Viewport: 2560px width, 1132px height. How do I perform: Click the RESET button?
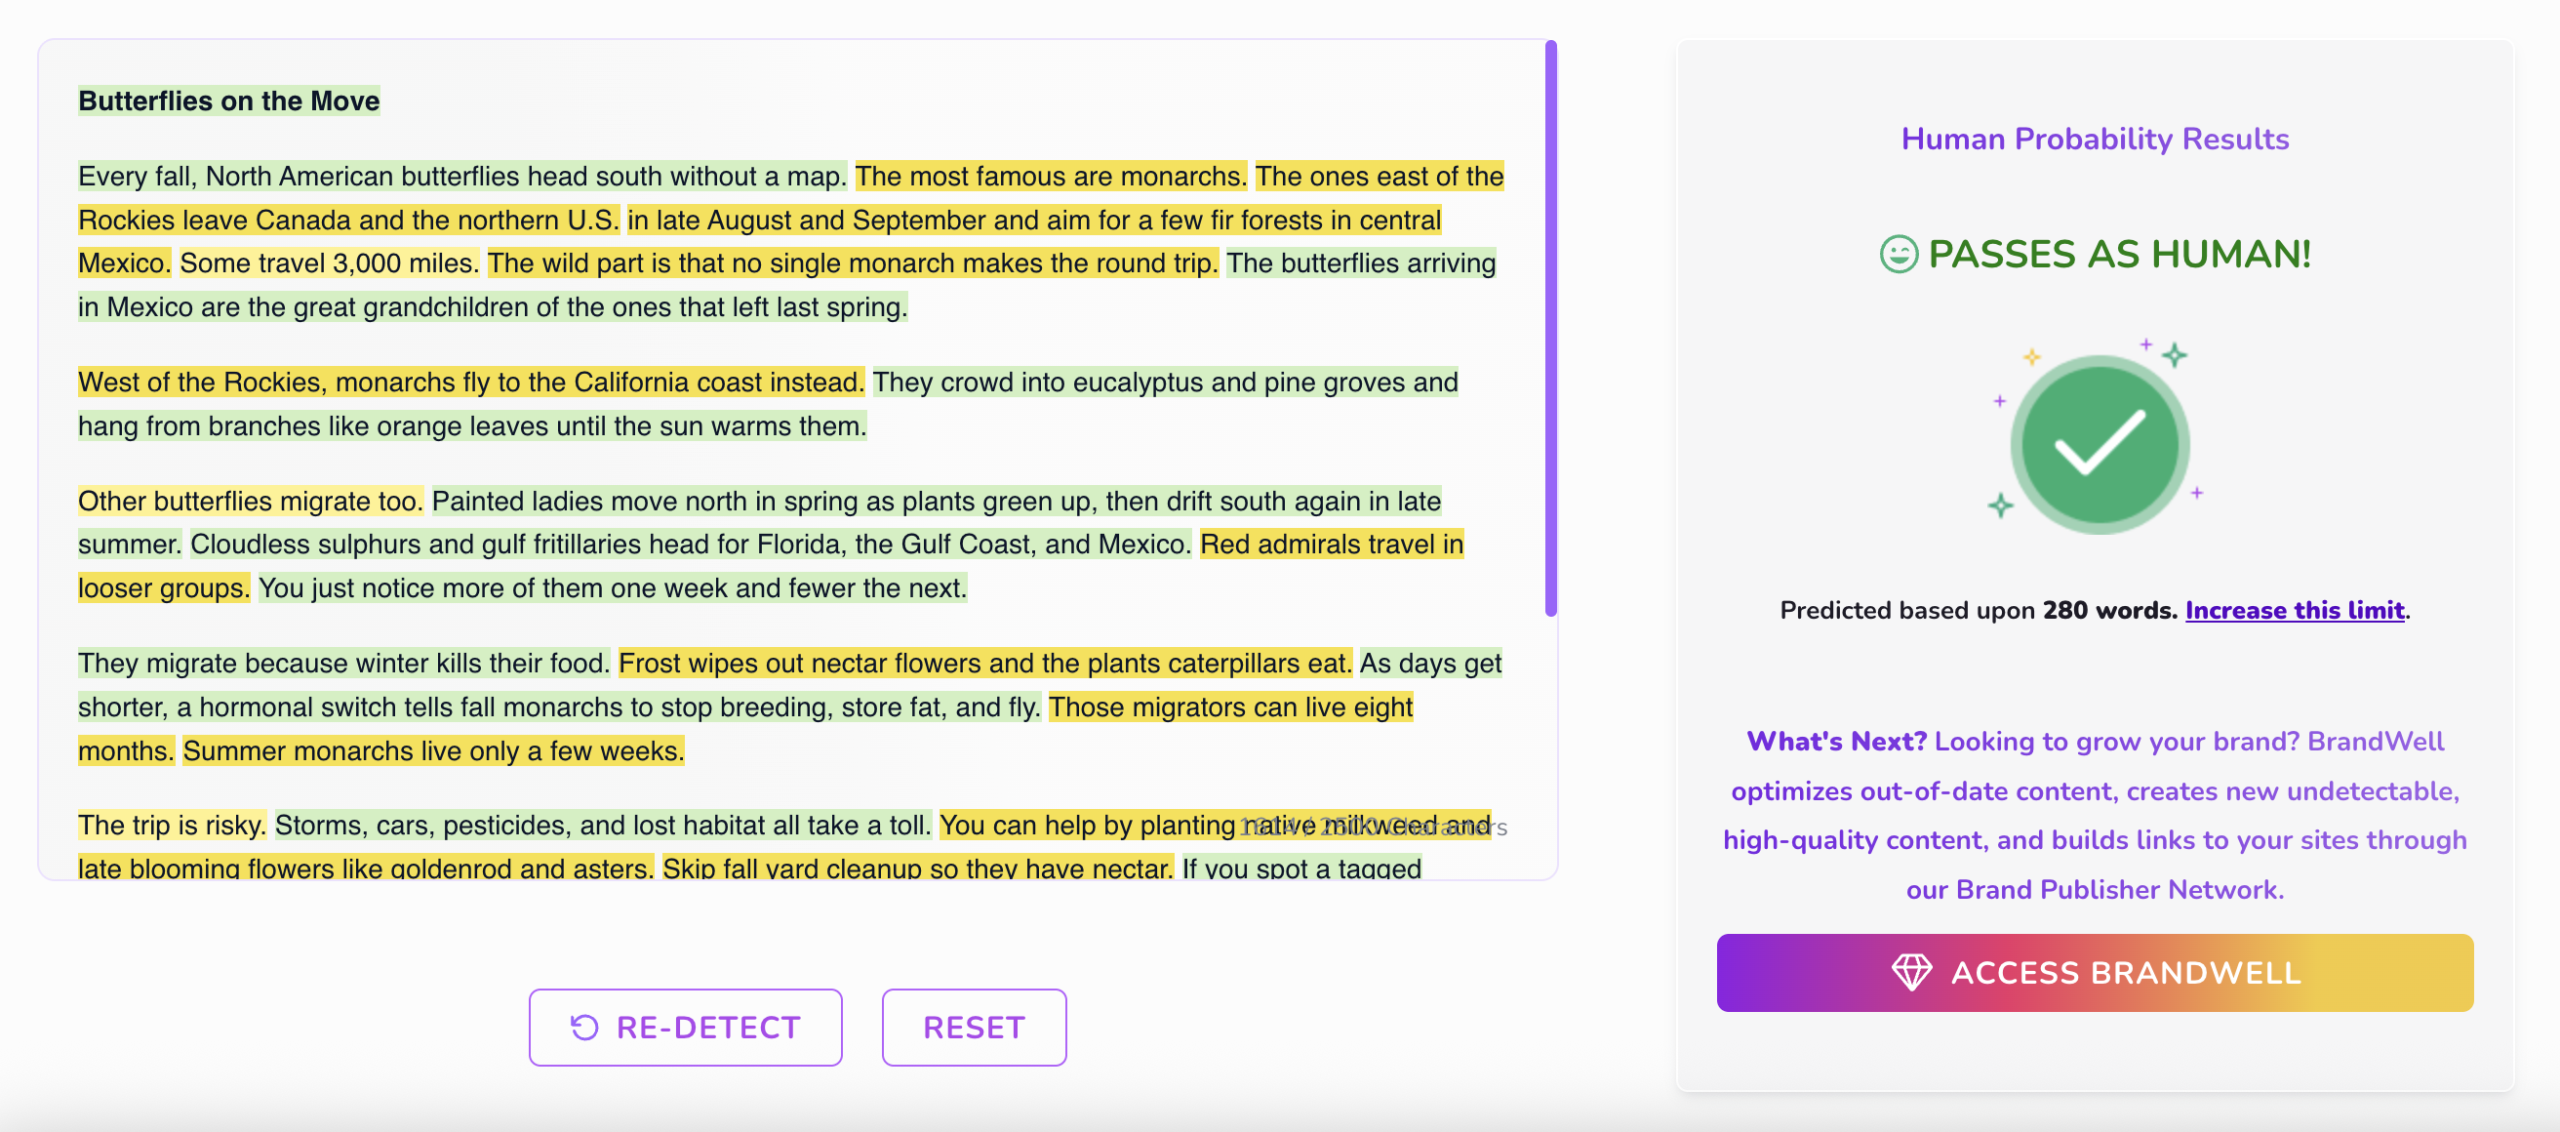974,1027
